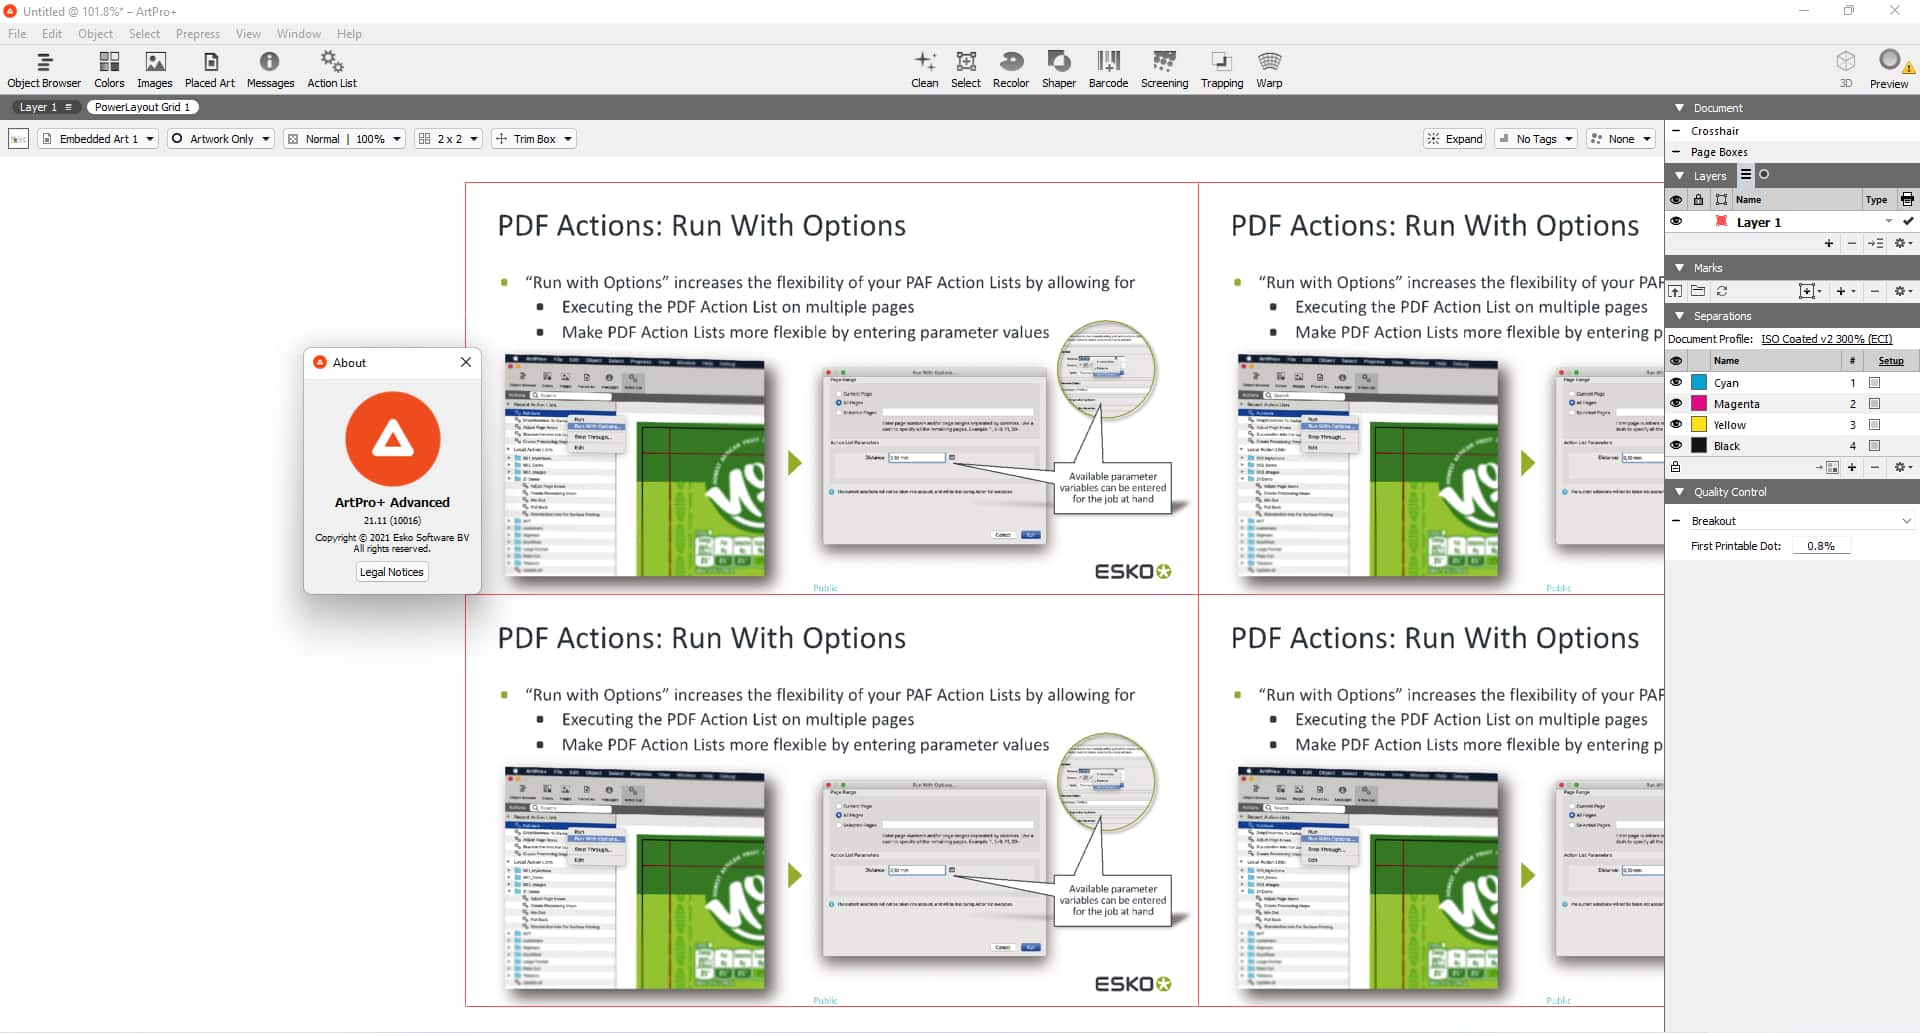Click the Magenta color swatch
This screenshot has width=1920, height=1033.
(x=1699, y=403)
